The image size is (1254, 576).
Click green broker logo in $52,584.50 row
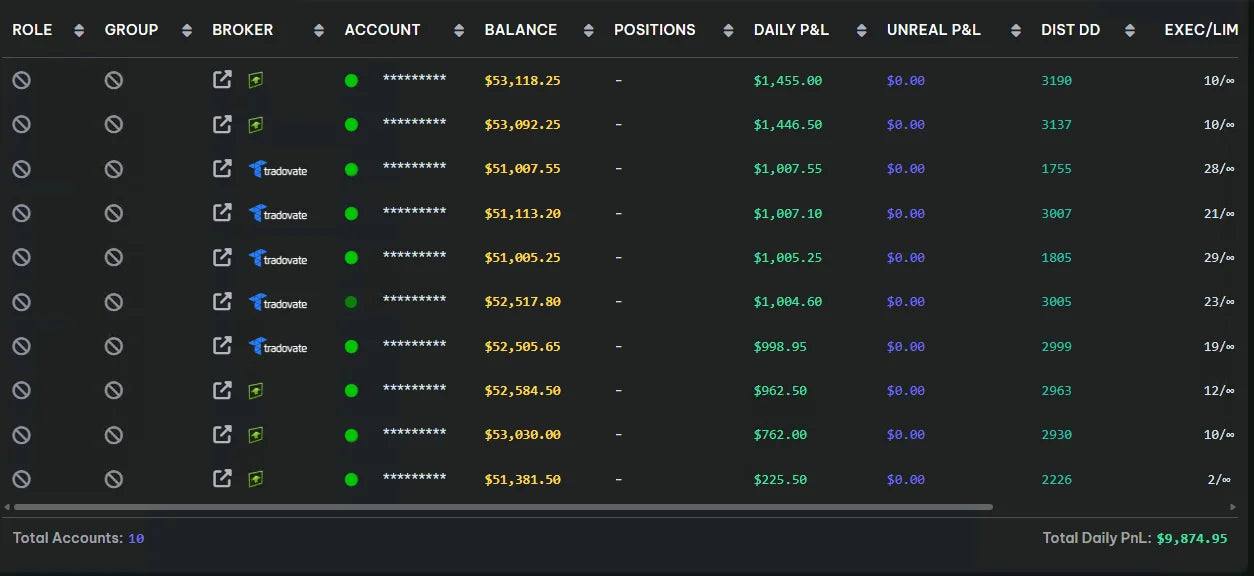click(x=256, y=391)
